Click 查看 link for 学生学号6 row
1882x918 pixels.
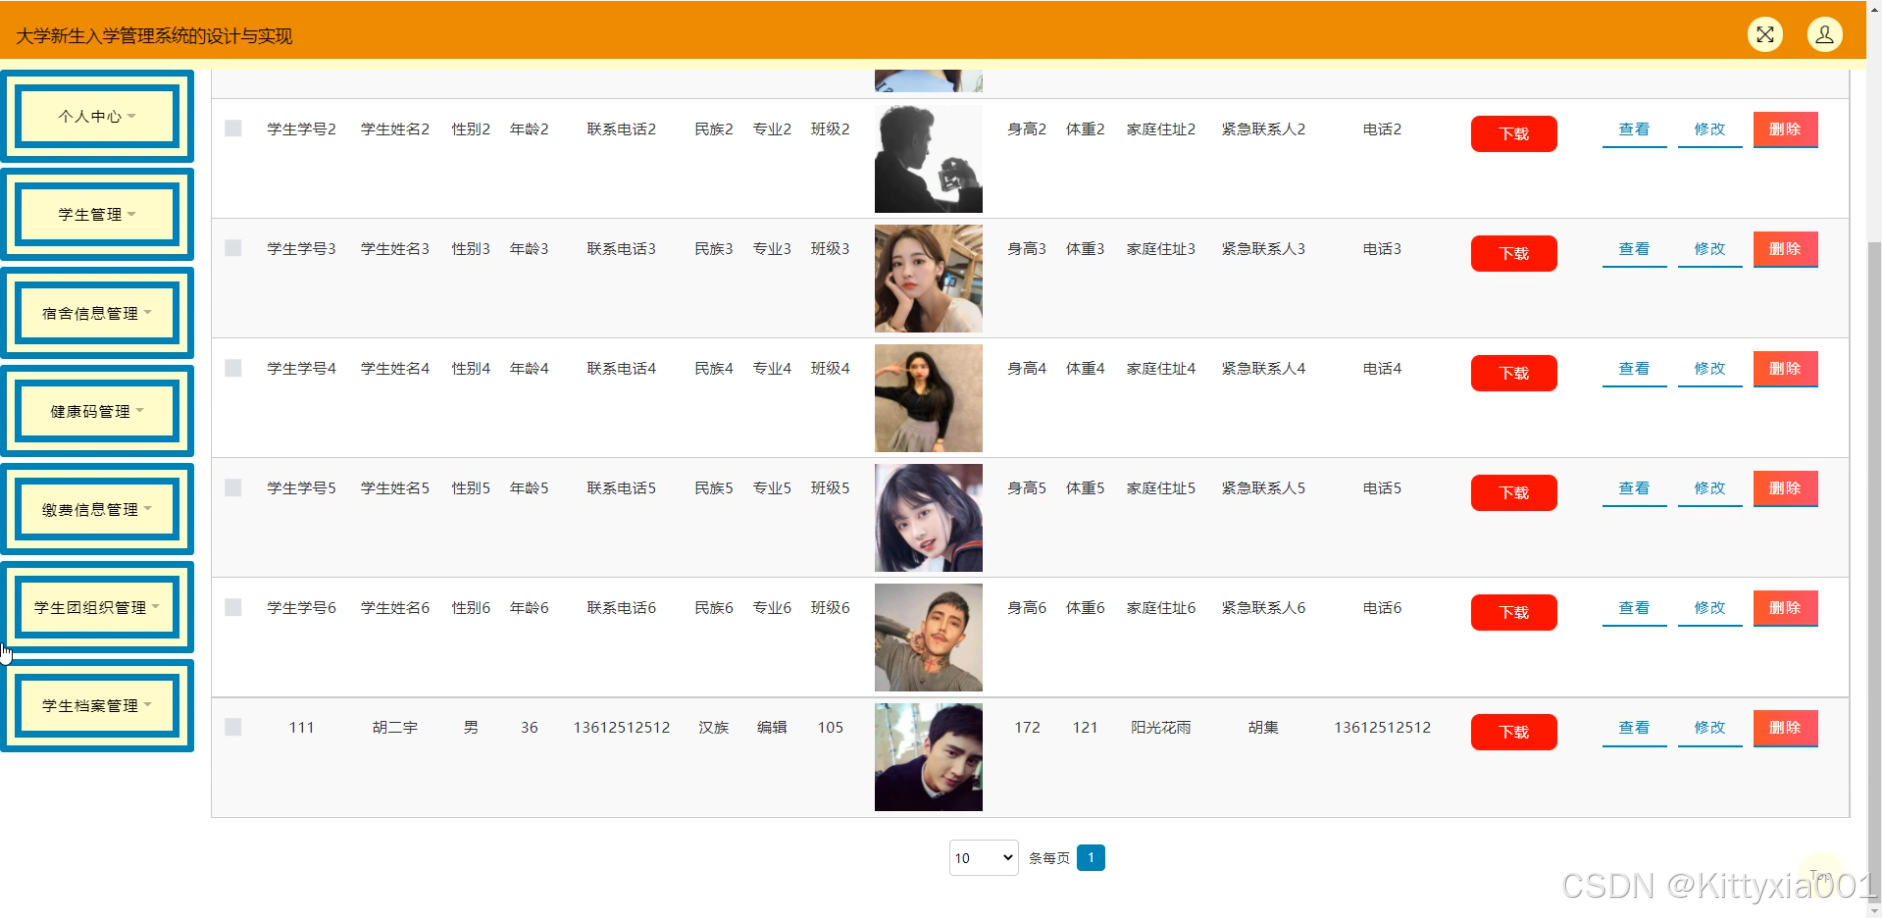click(1634, 608)
